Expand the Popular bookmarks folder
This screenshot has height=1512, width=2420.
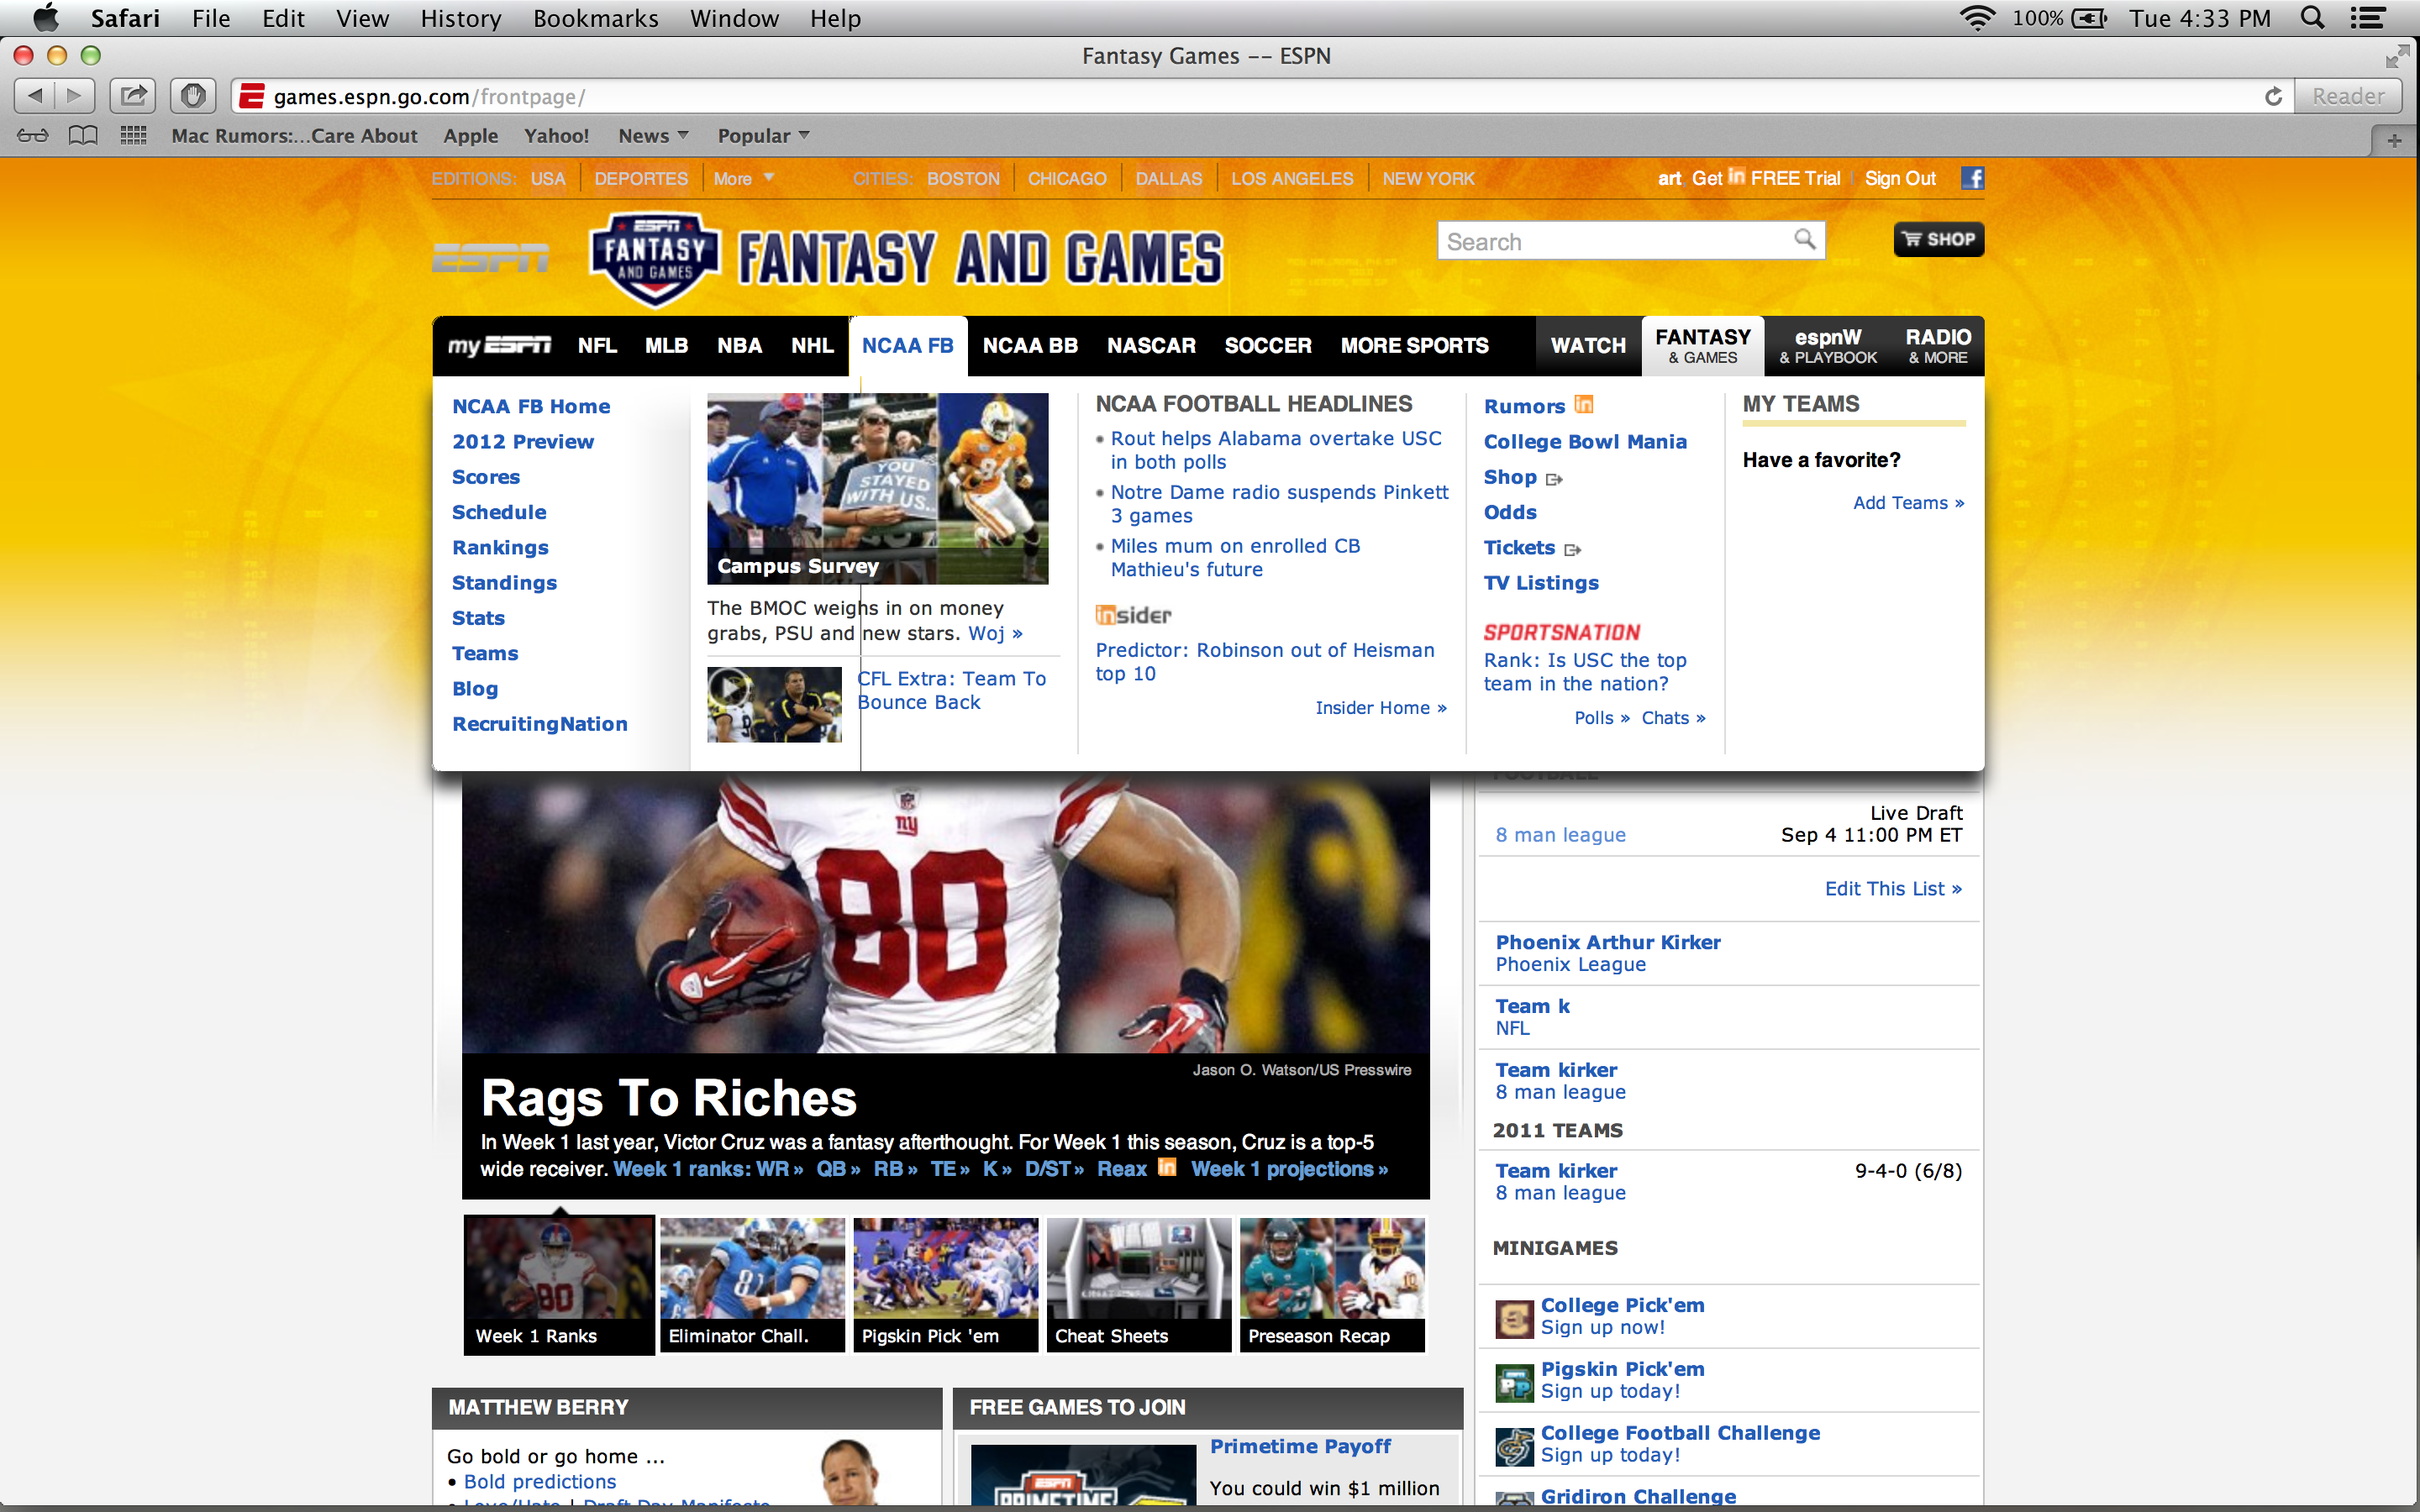pos(763,135)
